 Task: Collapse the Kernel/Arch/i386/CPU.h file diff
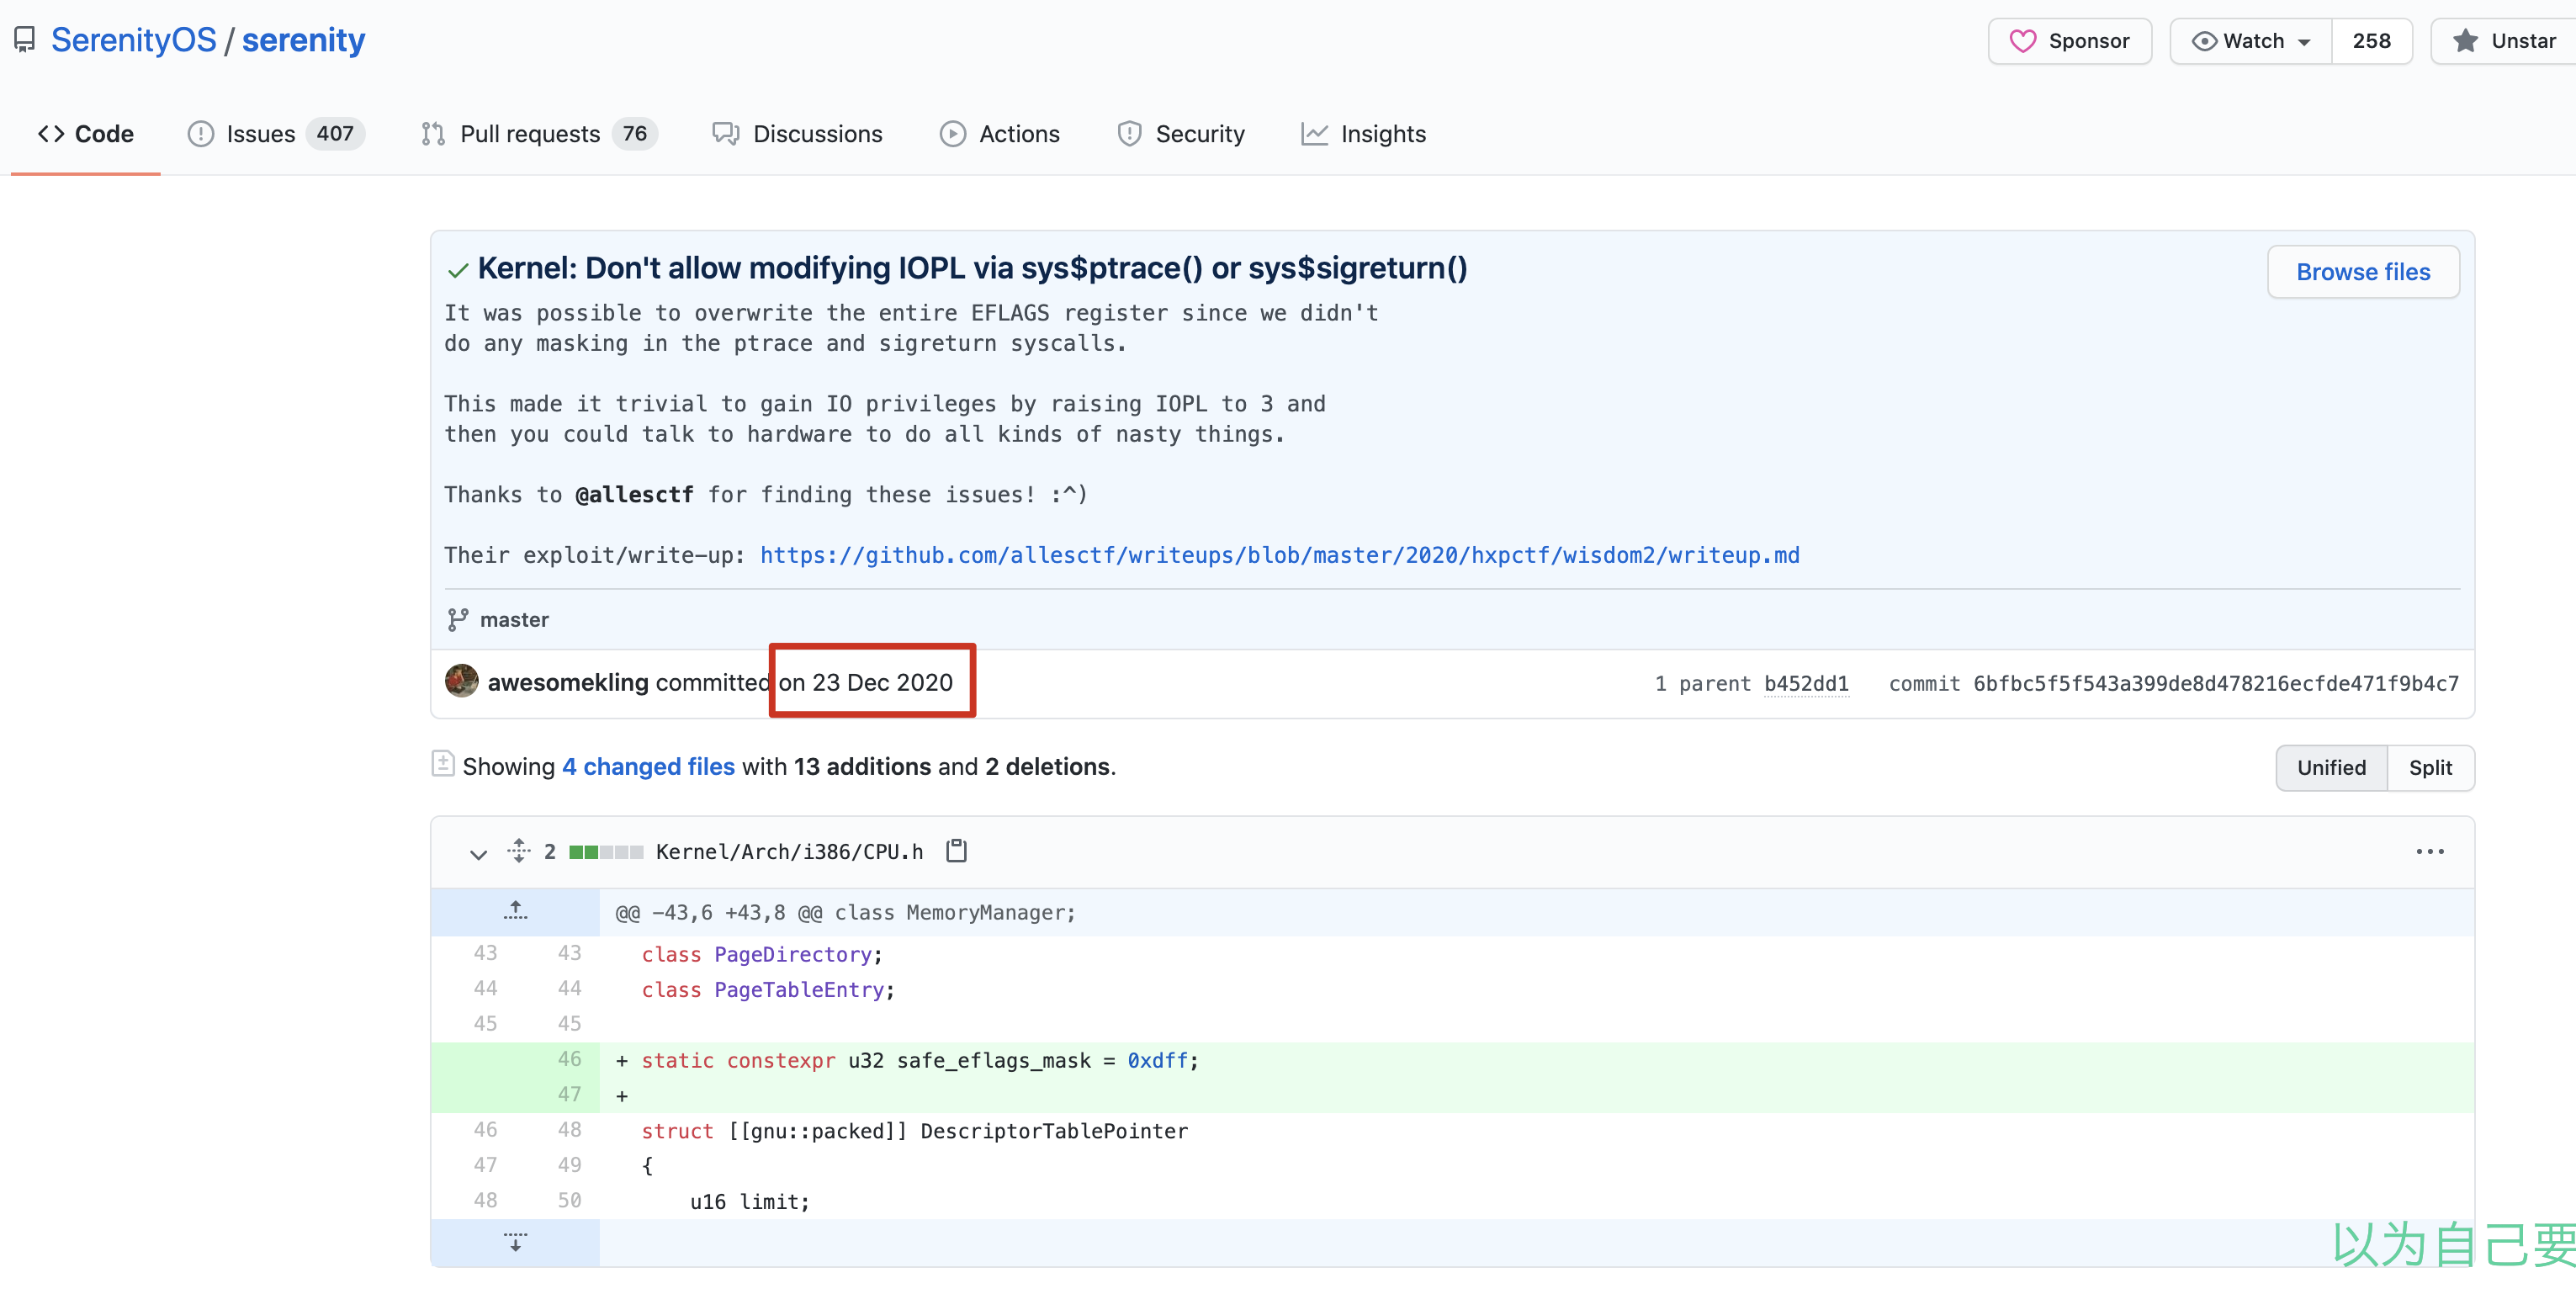pyautogui.click(x=478, y=853)
